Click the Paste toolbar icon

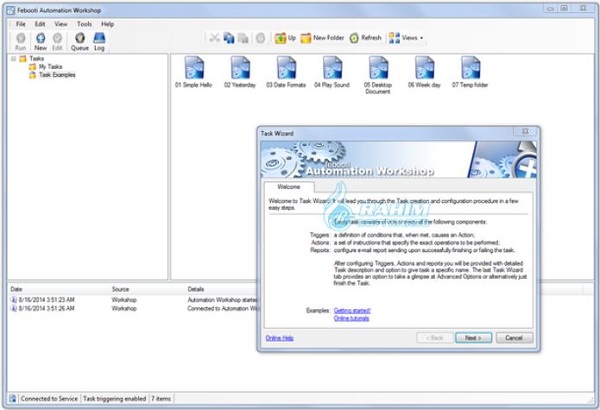click(x=243, y=38)
